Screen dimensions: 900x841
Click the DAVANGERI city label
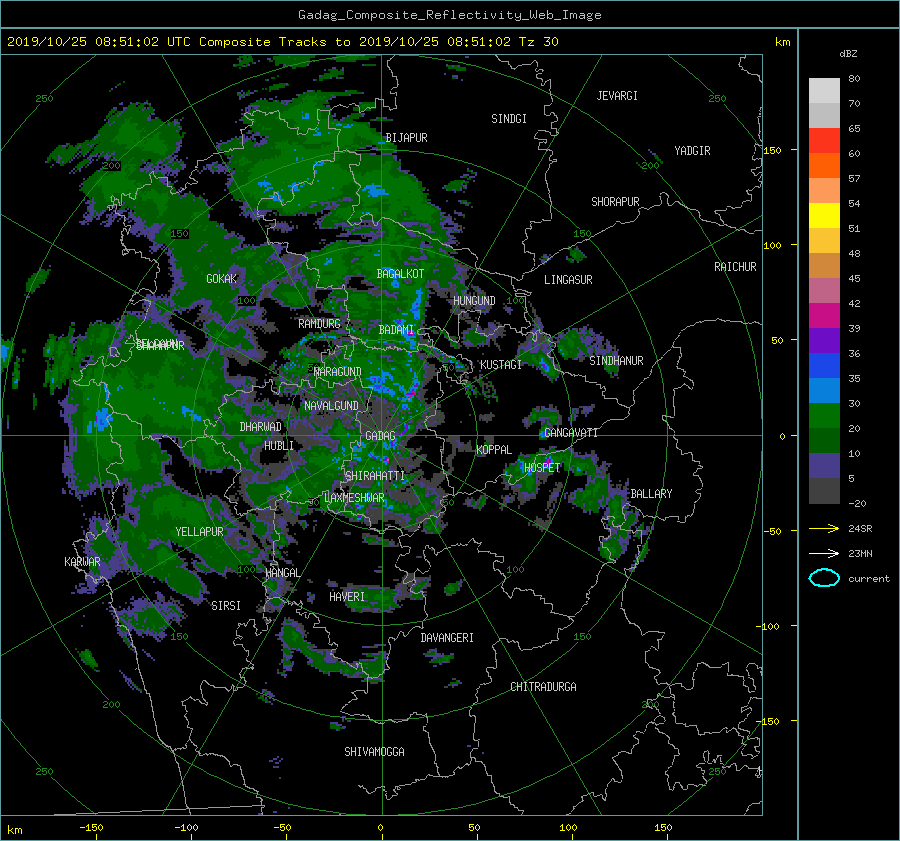447,638
